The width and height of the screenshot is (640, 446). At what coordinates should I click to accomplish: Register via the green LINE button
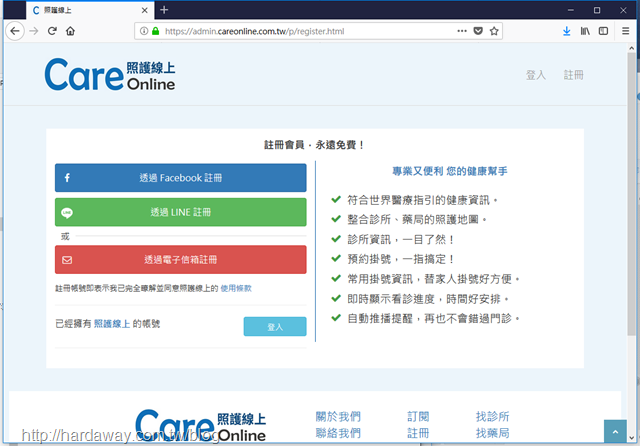pyautogui.click(x=180, y=212)
